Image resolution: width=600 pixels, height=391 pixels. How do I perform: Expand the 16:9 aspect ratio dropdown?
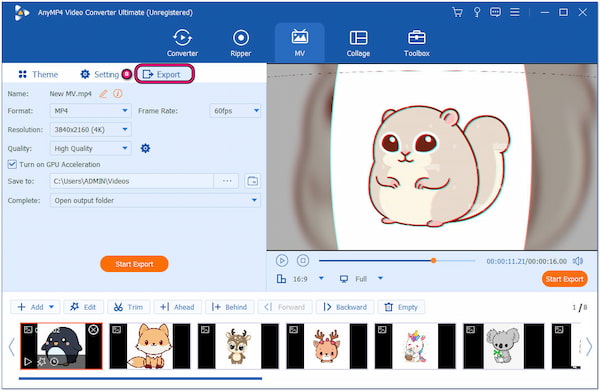click(321, 279)
